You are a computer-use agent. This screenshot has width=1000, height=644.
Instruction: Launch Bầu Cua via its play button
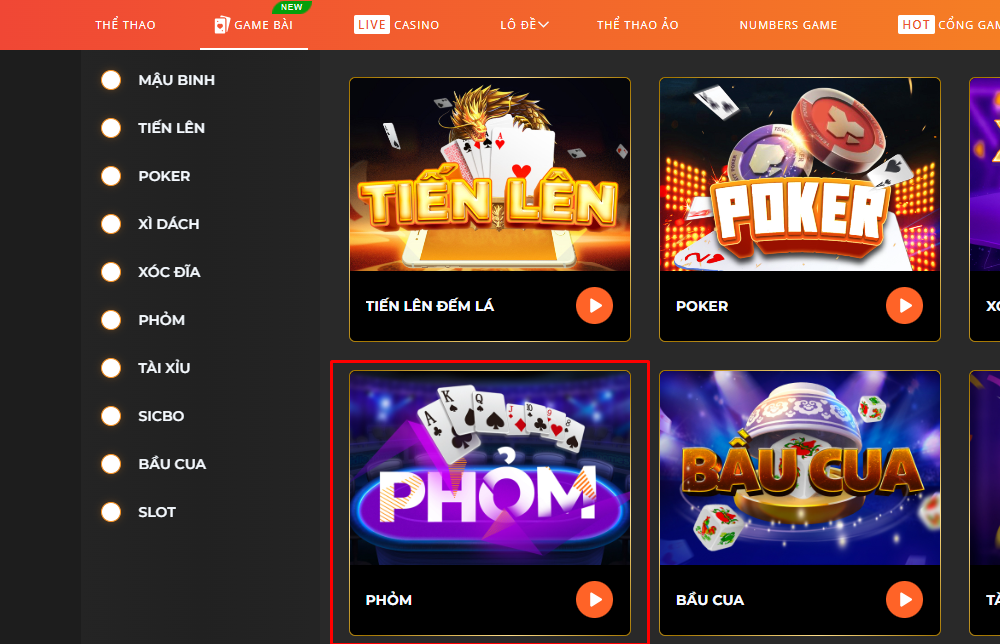point(904,599)
